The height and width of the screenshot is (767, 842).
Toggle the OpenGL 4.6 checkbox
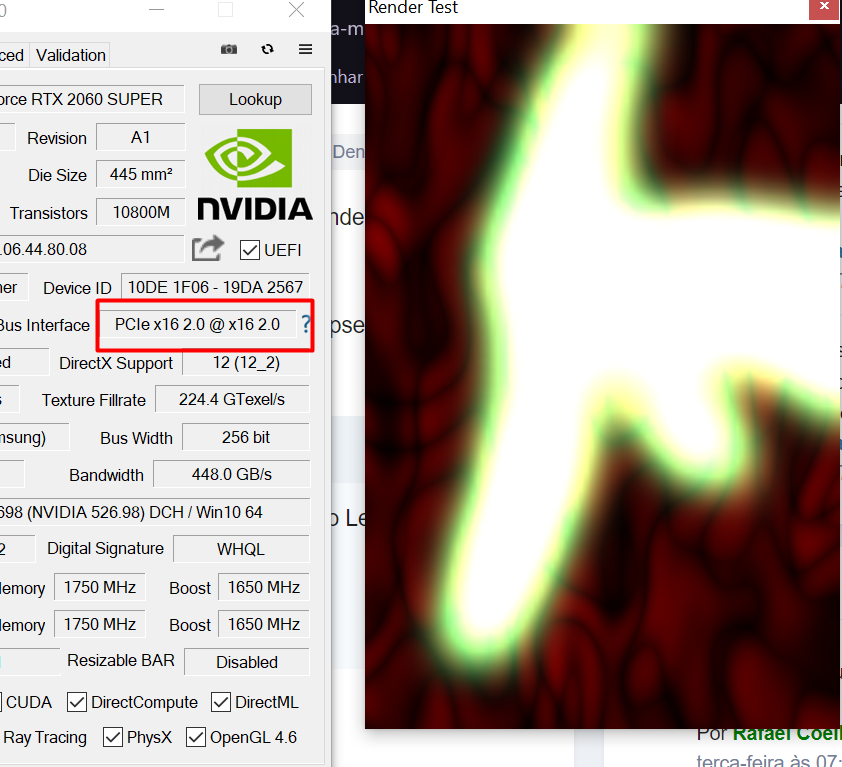(x=196, y=737)
